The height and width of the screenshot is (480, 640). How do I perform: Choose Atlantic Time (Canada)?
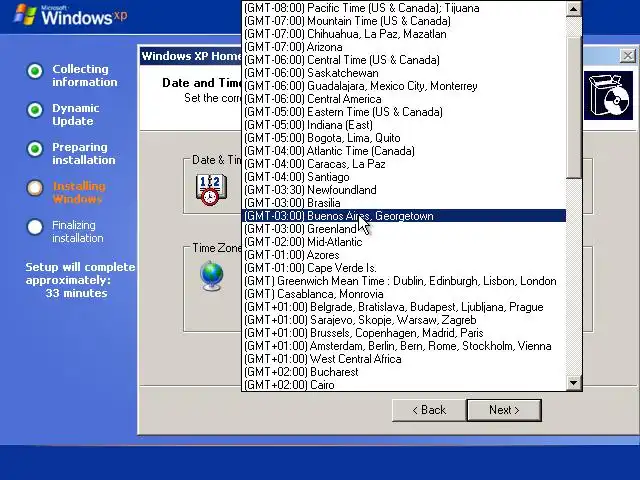pyautogui.click(x=404, y=151)
